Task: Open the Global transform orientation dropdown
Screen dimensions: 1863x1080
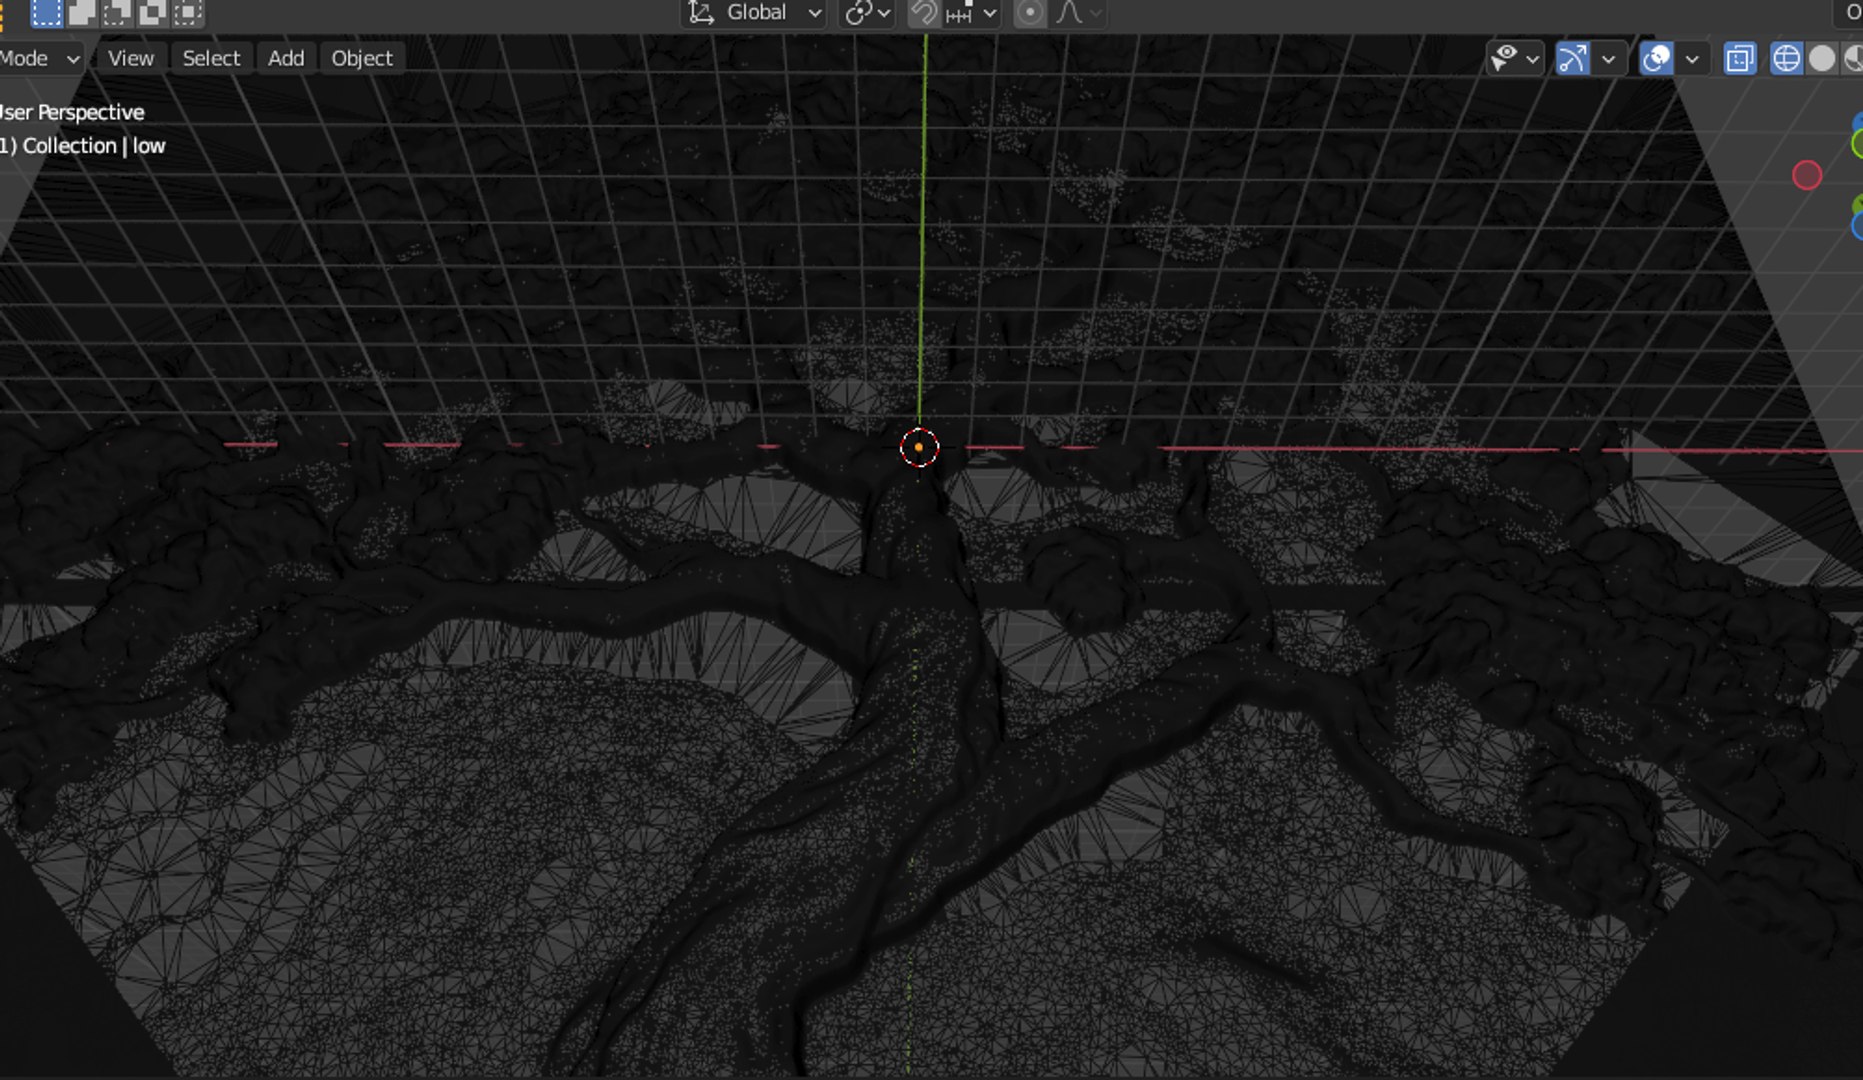Action: [754, 13]
